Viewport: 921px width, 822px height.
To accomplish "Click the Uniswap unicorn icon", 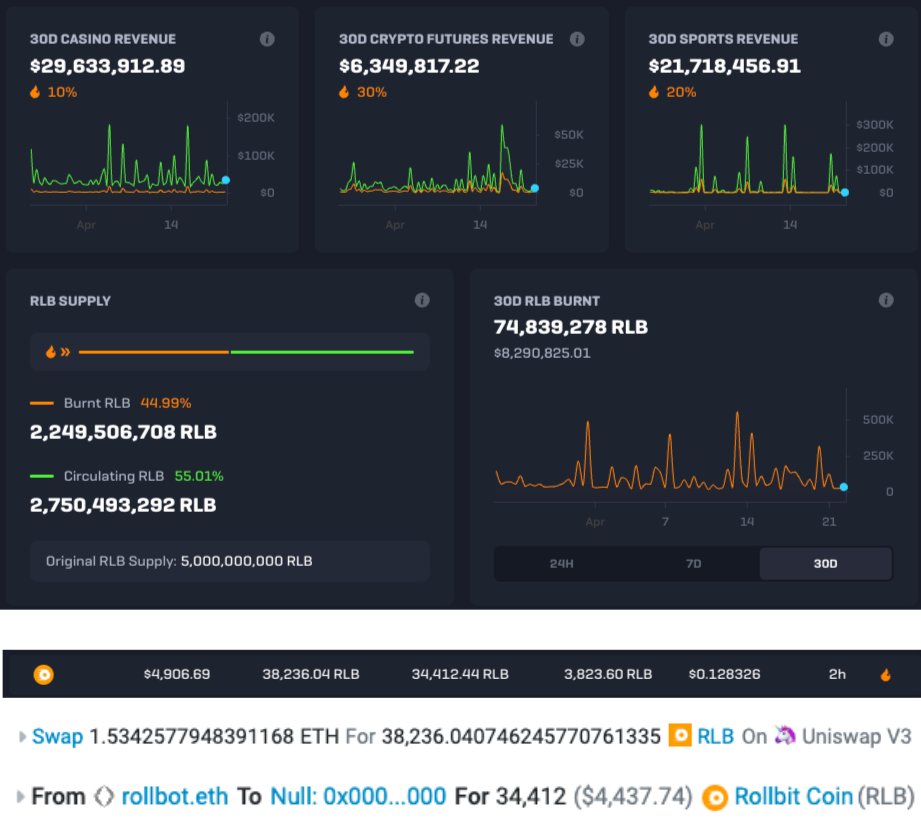I will coord(785,735).
